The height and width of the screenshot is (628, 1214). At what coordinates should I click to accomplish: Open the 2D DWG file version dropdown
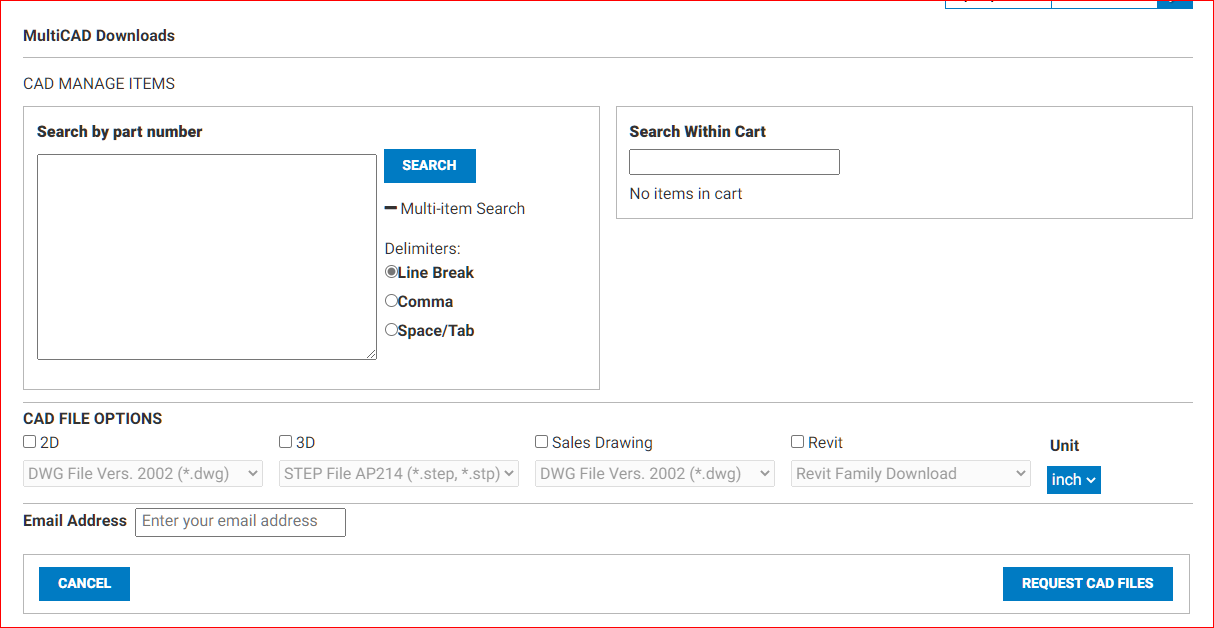(x=143, y=474)
